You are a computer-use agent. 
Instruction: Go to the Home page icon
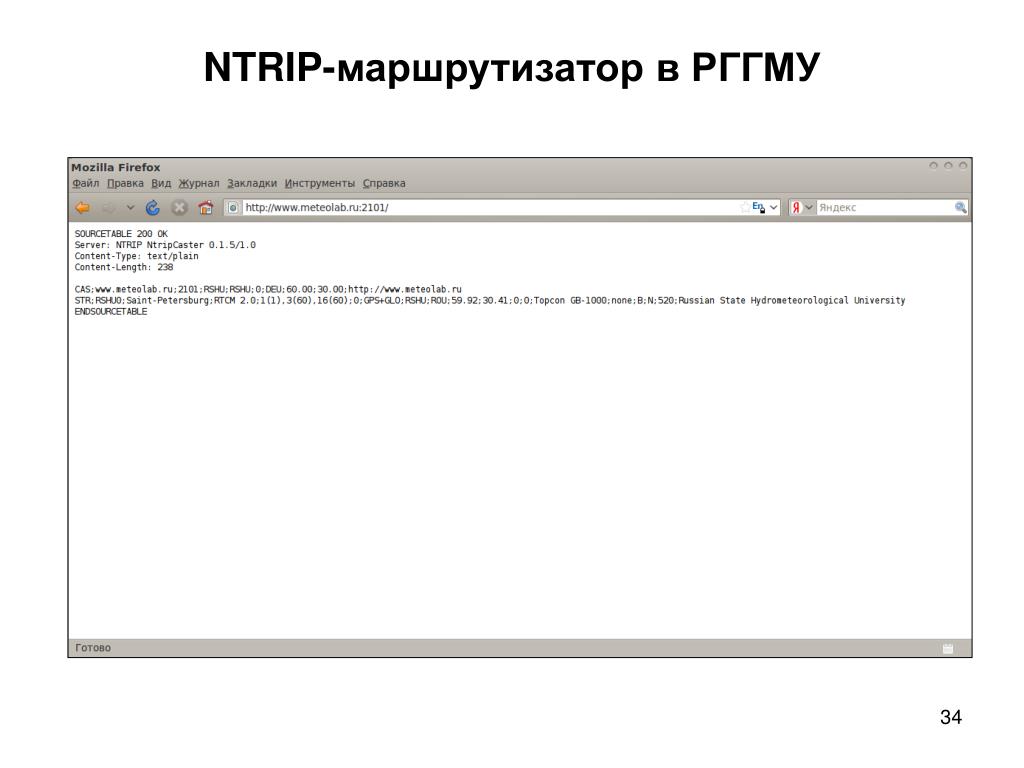point(206,208)
